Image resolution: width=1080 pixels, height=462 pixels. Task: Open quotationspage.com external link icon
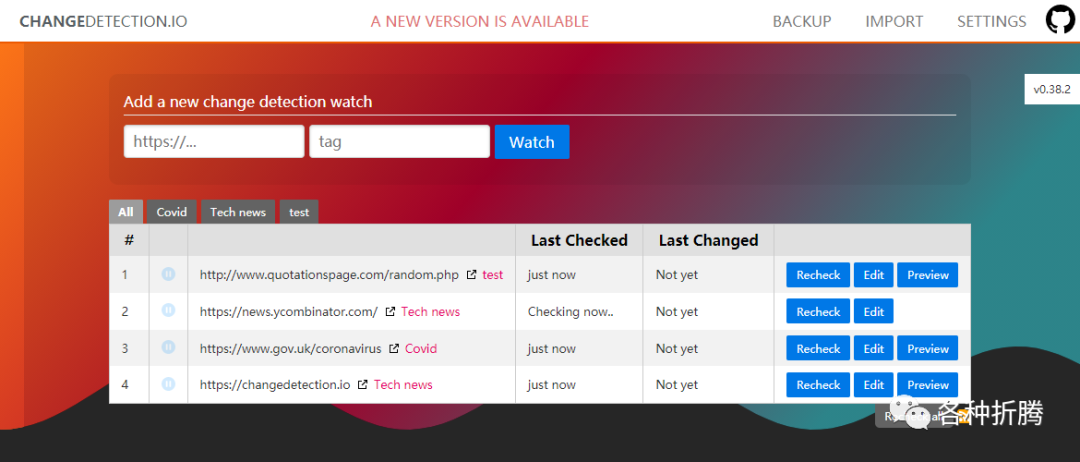[x=471, y=274]
